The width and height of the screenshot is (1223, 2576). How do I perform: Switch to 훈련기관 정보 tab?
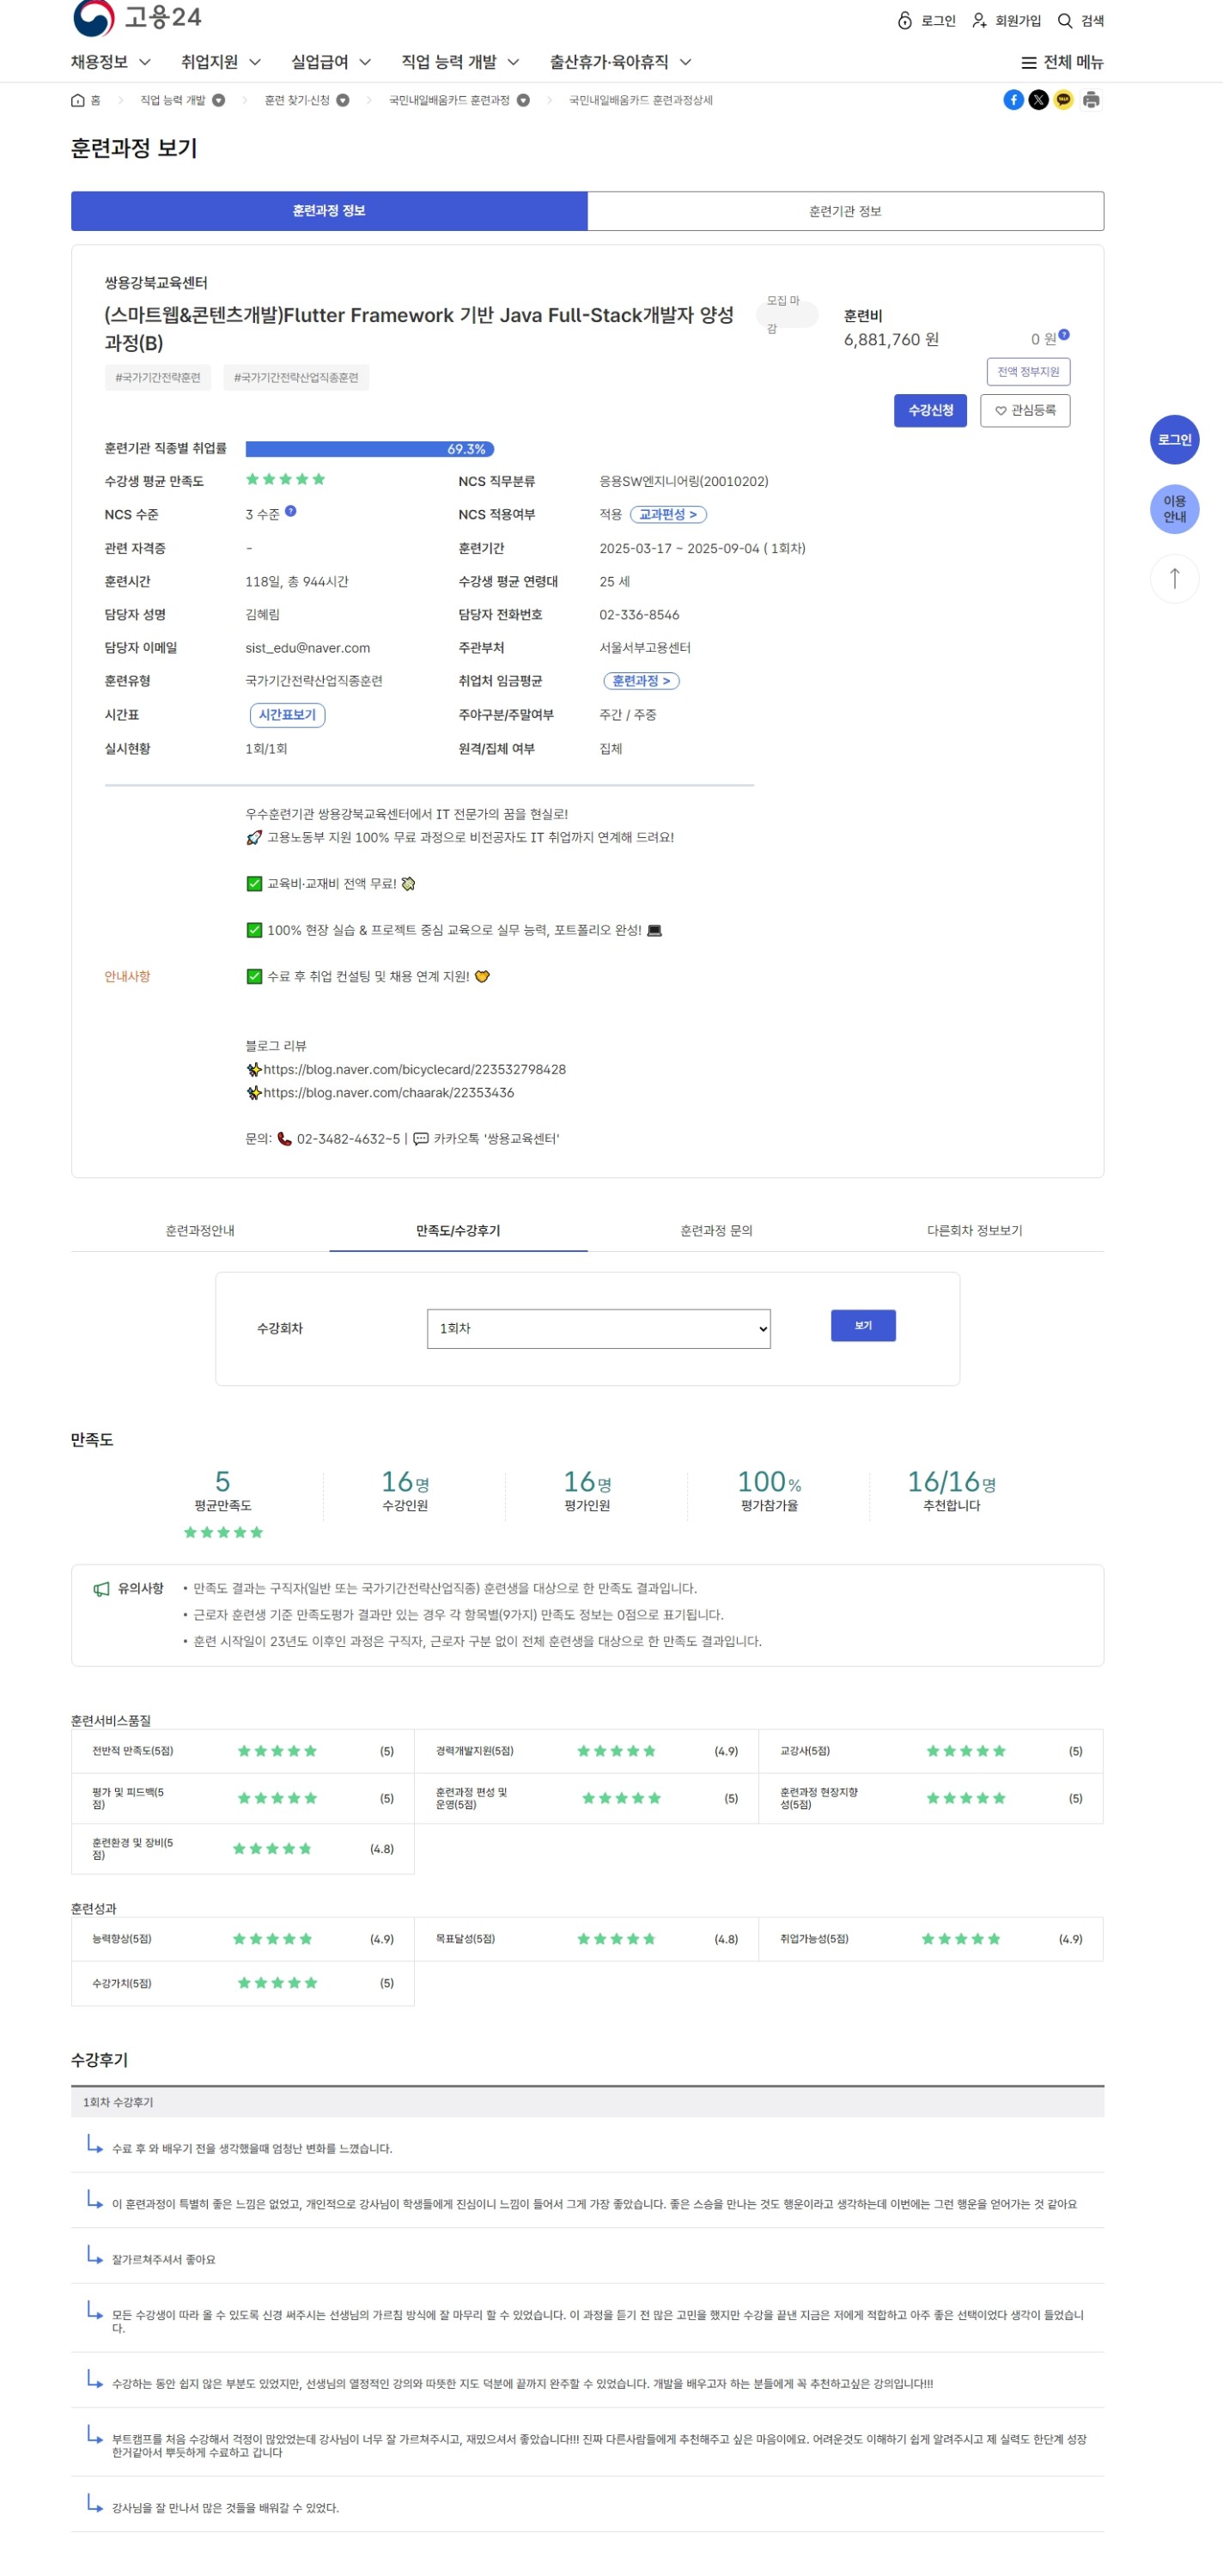pos(844,211)
